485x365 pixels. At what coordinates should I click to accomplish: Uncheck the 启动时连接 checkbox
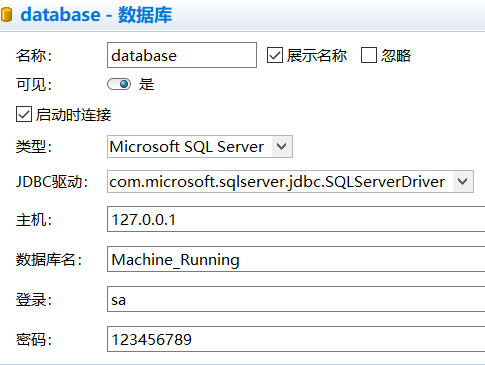[x=24, y=114]
